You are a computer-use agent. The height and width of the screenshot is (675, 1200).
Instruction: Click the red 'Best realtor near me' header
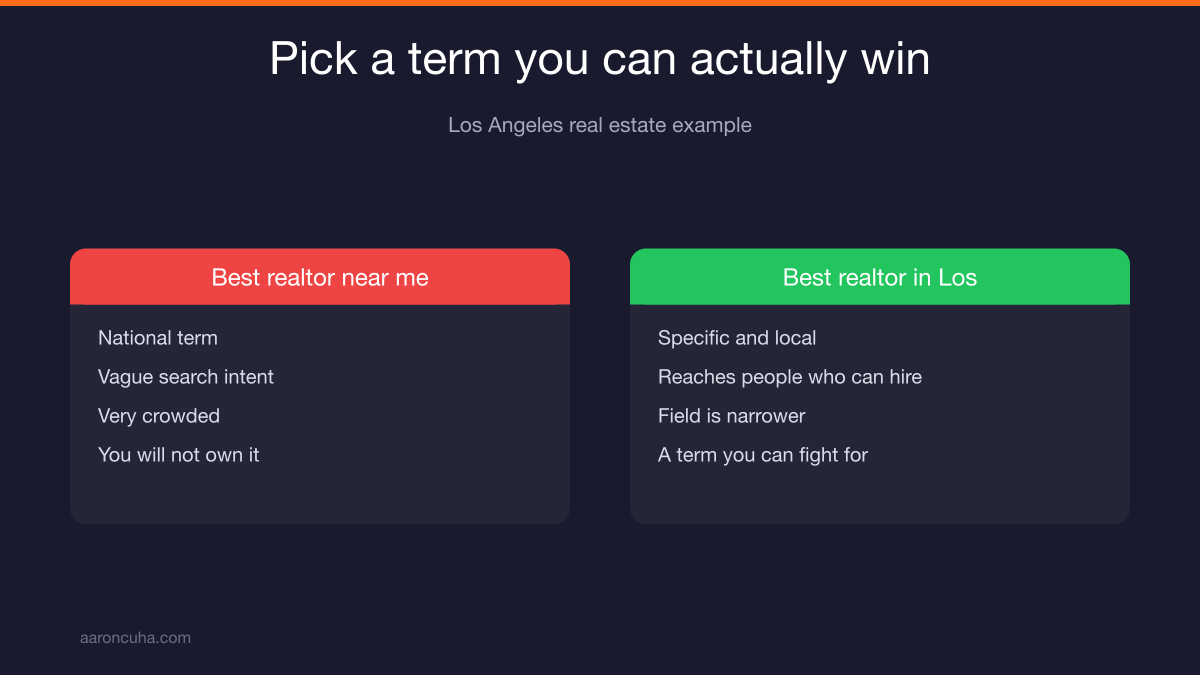click(x=320, y=277)
